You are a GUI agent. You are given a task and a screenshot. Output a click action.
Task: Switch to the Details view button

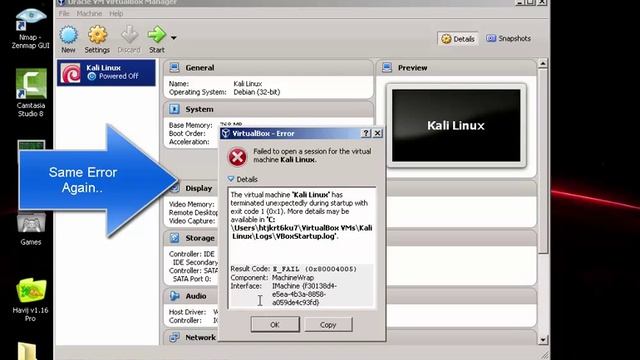click(458, 39)
